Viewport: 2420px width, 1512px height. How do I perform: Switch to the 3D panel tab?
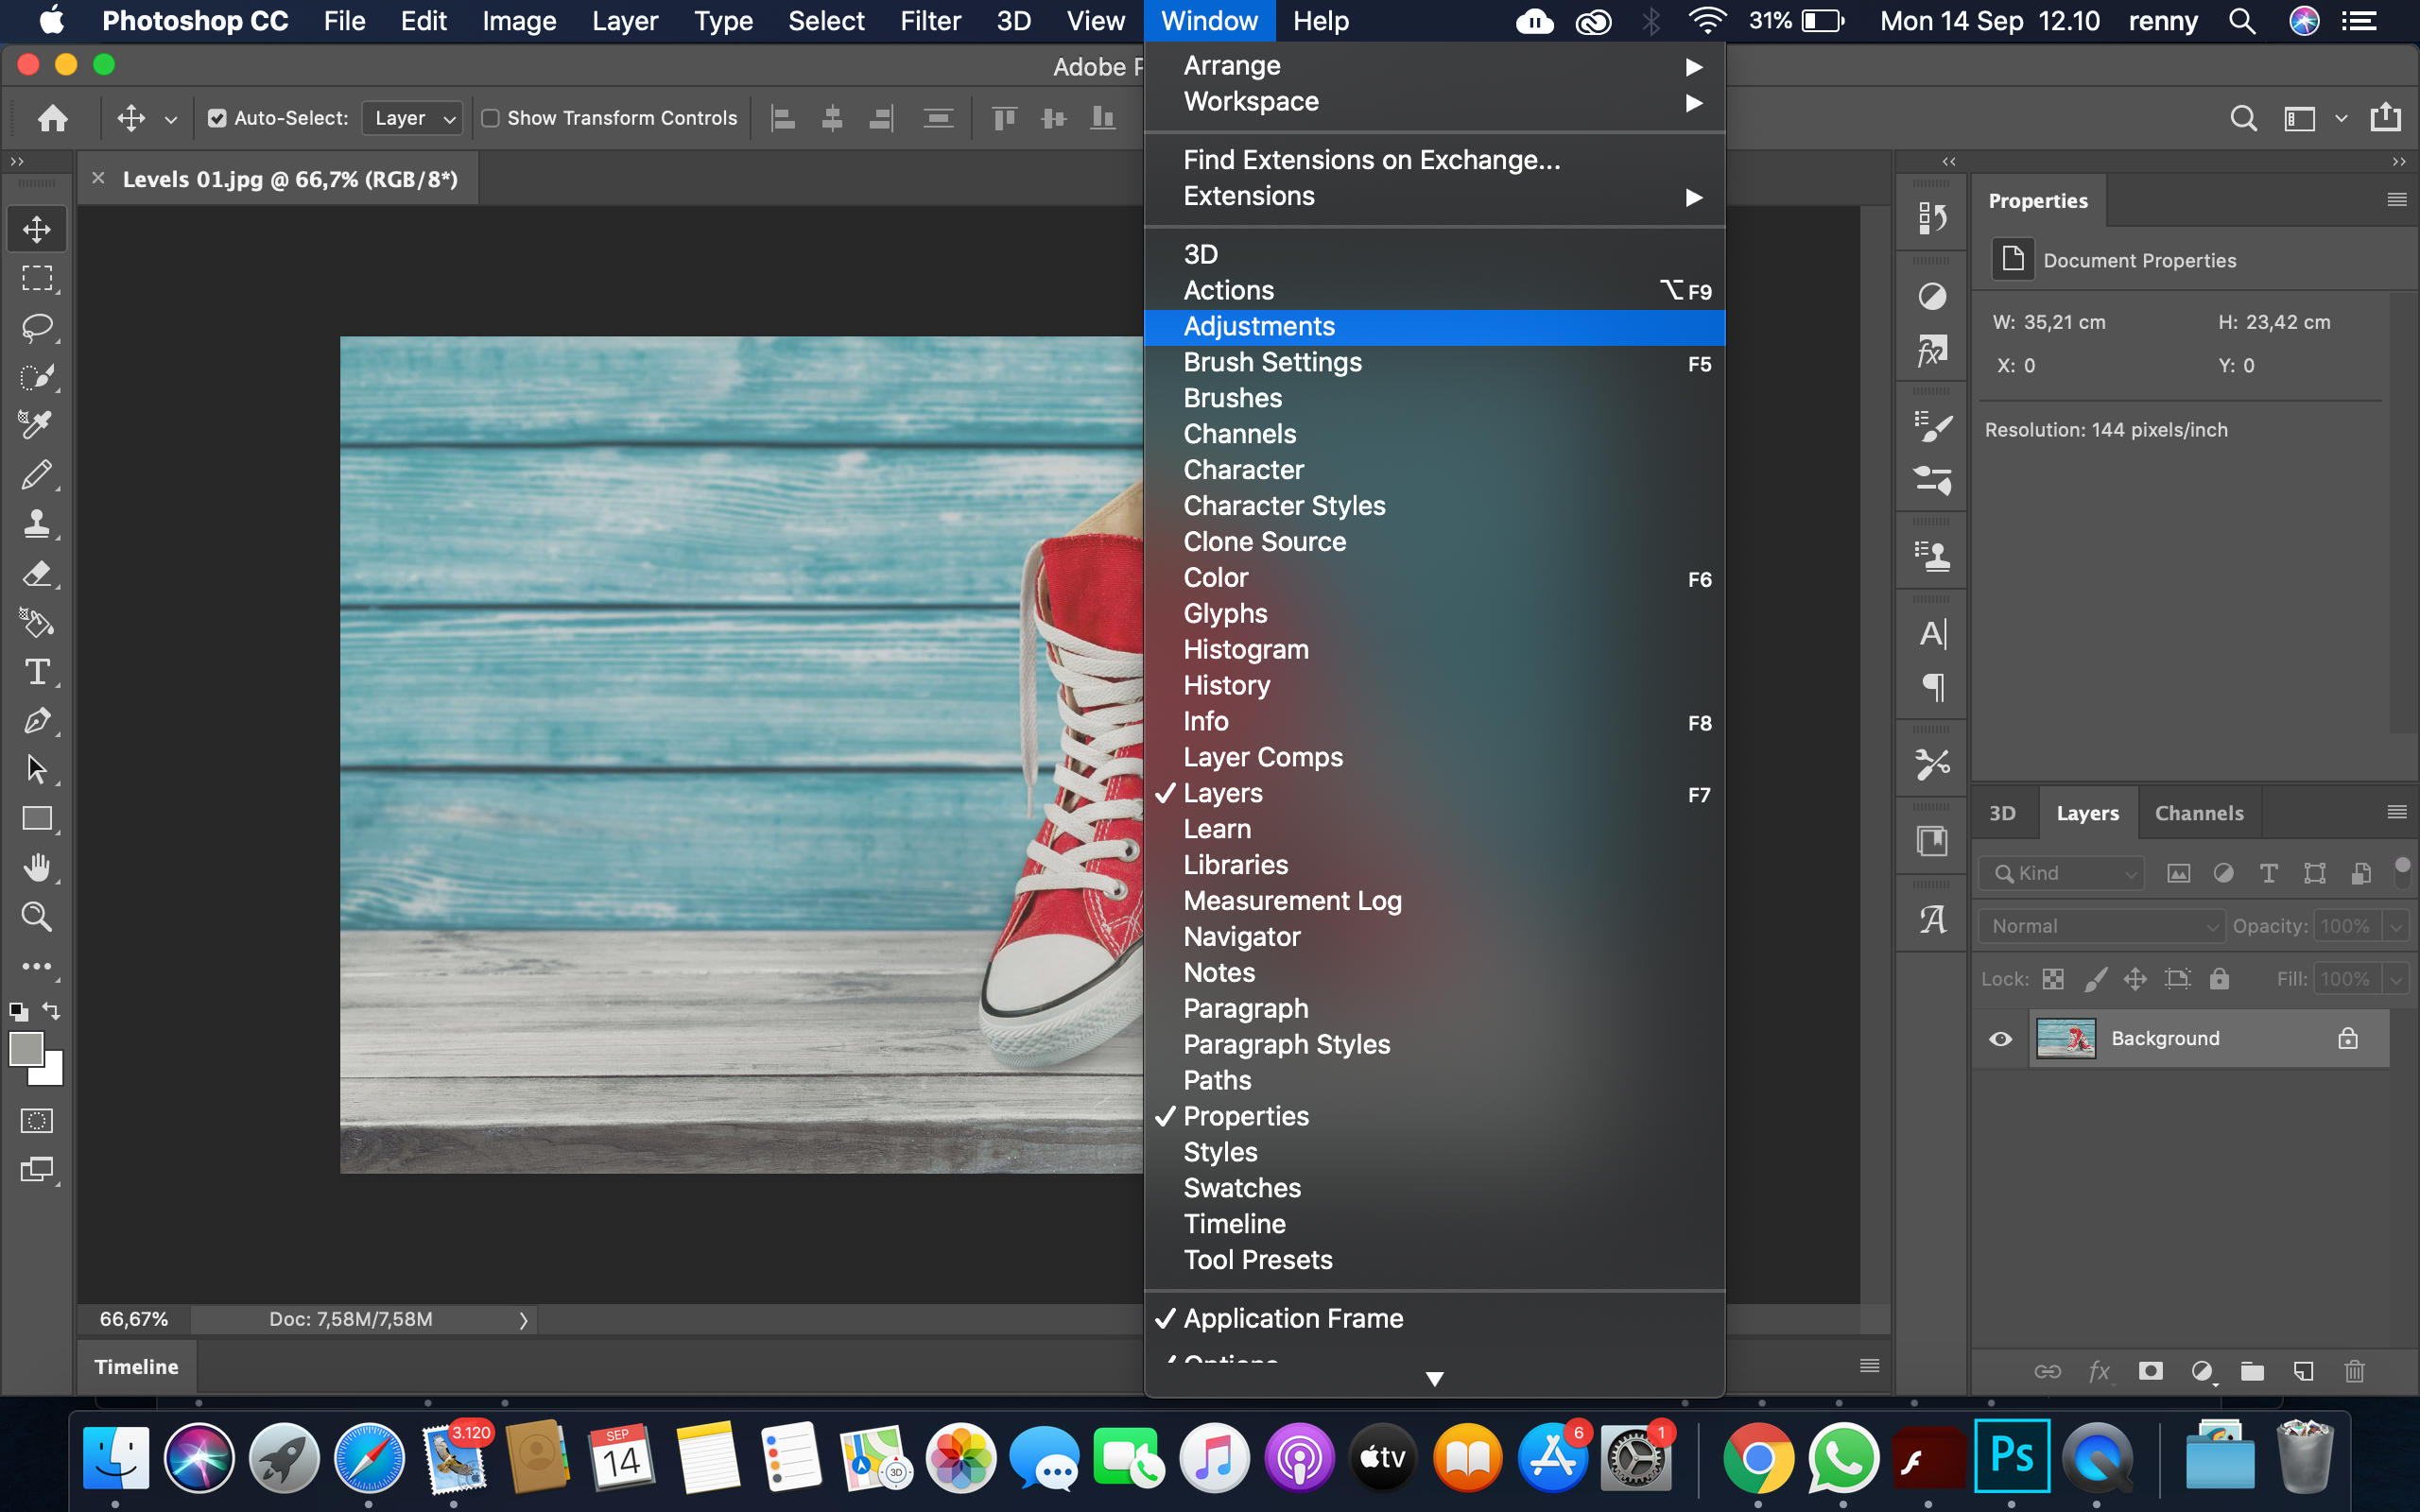pyautogui.click(x=2002, y=813)
